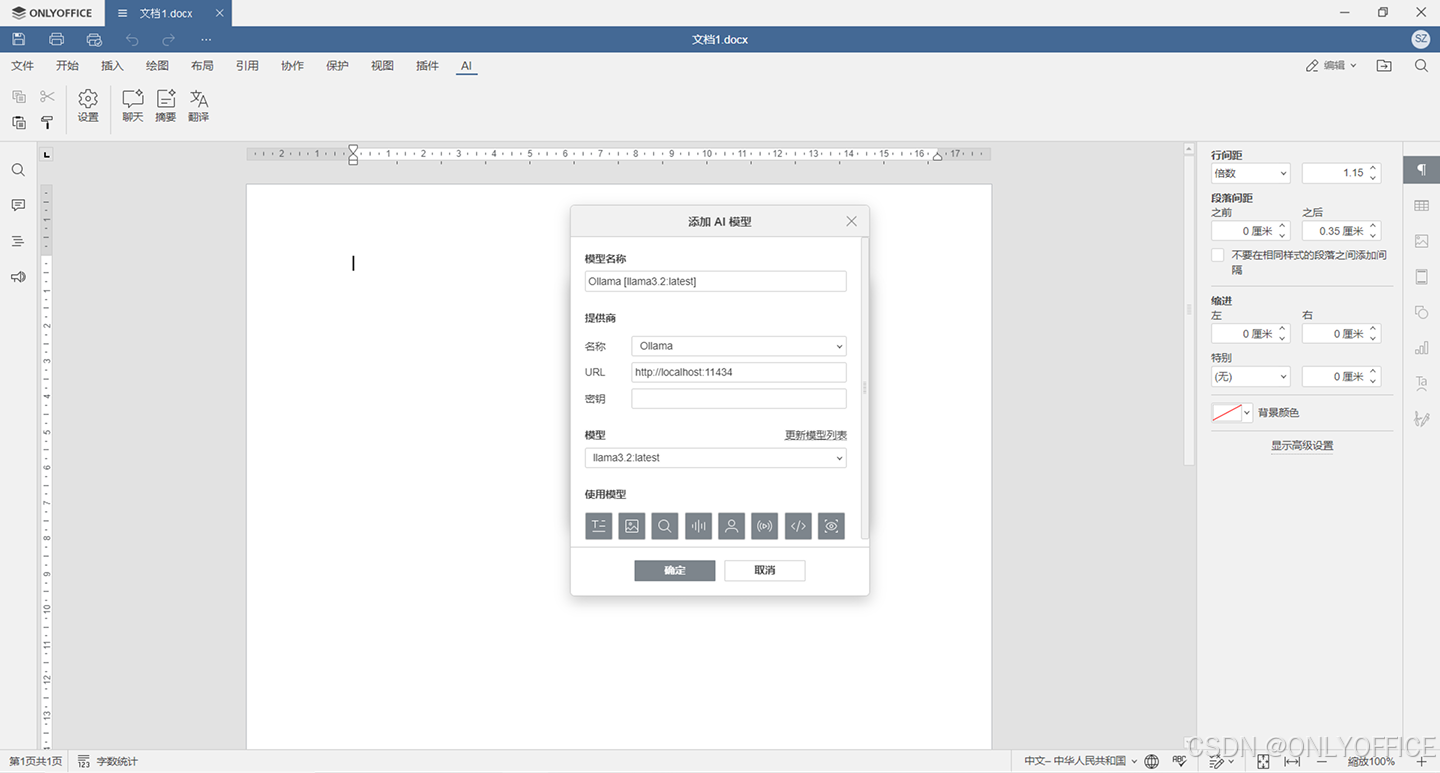Switch to the 引用 tab
The image size is (1440, 773).
(247, 66)
